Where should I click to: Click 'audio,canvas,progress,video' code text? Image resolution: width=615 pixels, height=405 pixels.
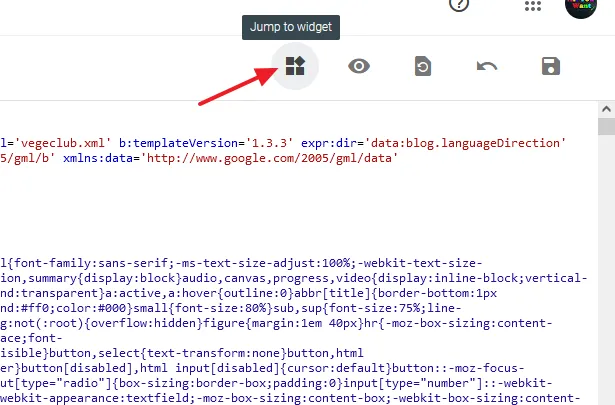pyautogui.click(x=276, y=278)
